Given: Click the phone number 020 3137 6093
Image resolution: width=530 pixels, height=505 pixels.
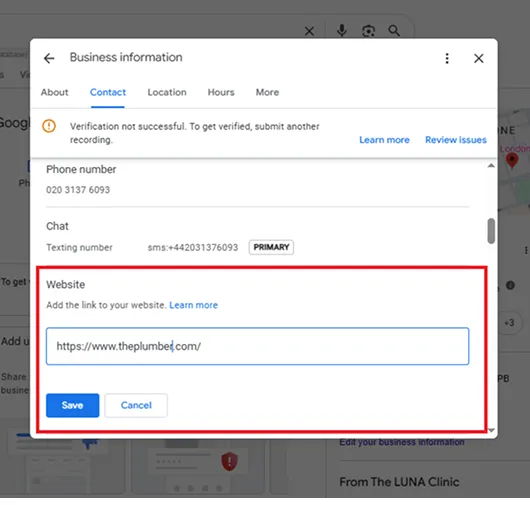Looking at the screenshot, I should (78, 190).
